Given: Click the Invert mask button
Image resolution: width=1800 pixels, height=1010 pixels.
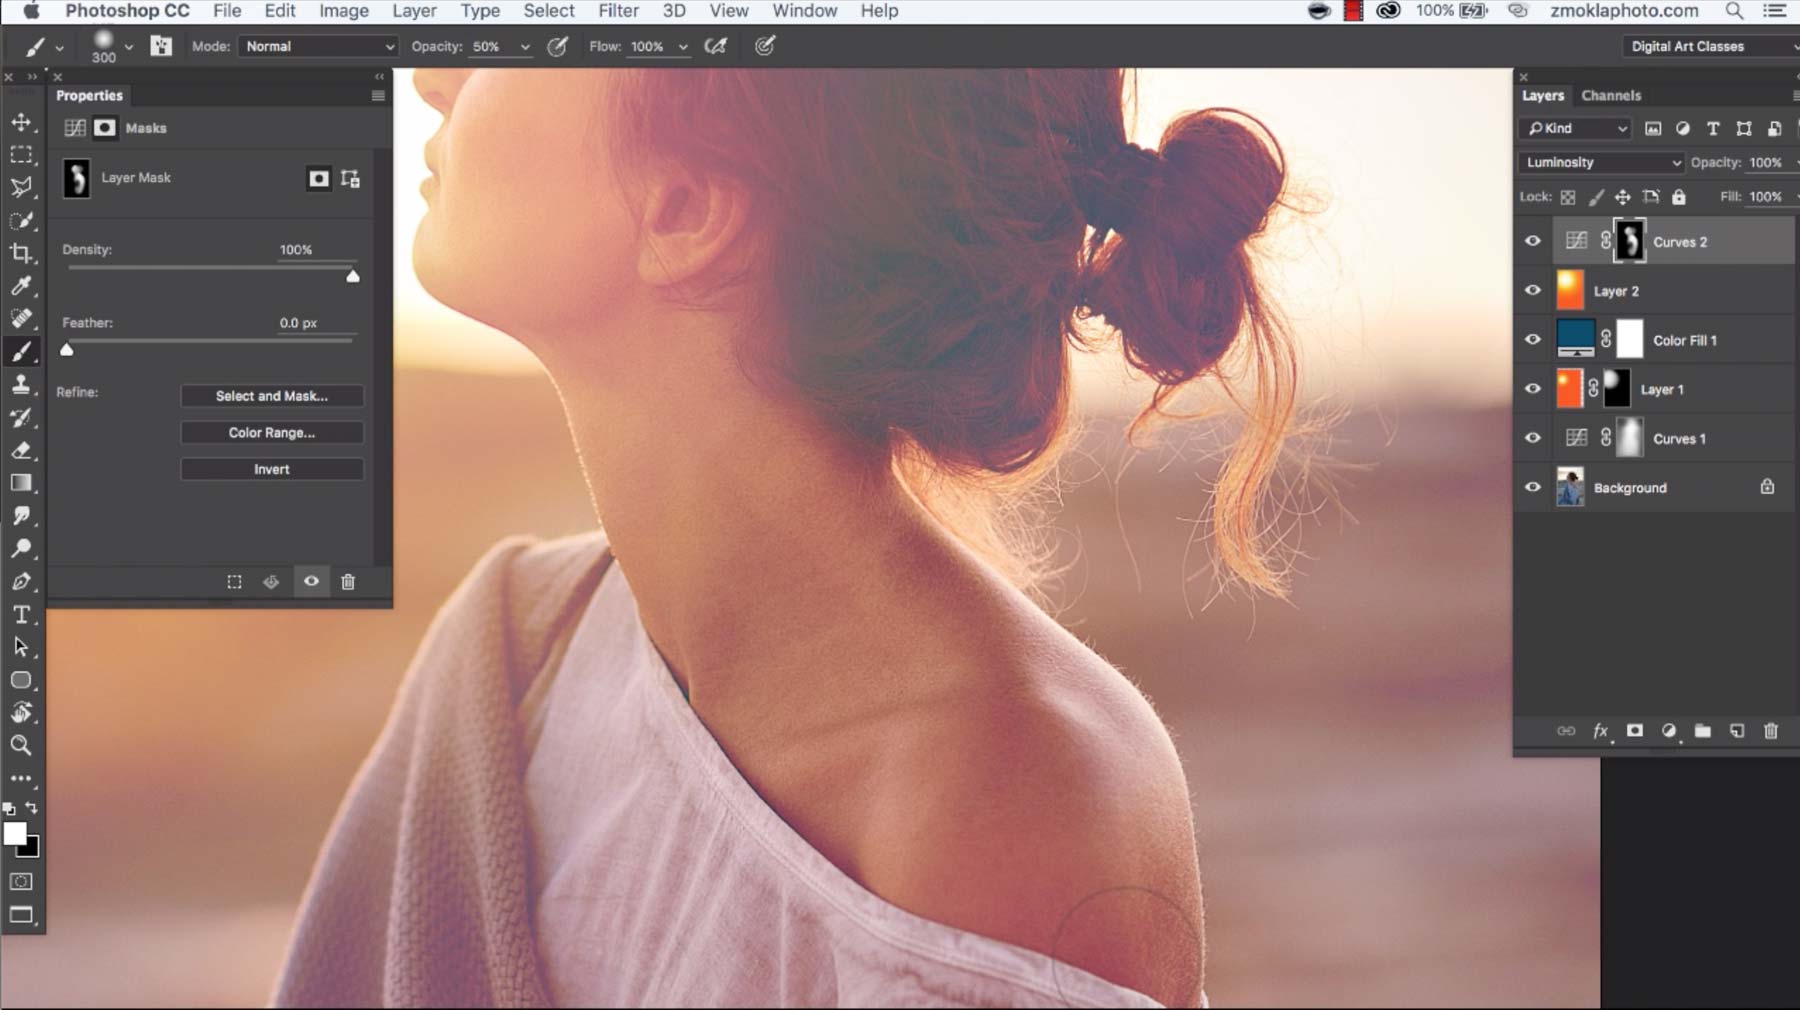Looking at the screenshot, I should coord(272,469).
